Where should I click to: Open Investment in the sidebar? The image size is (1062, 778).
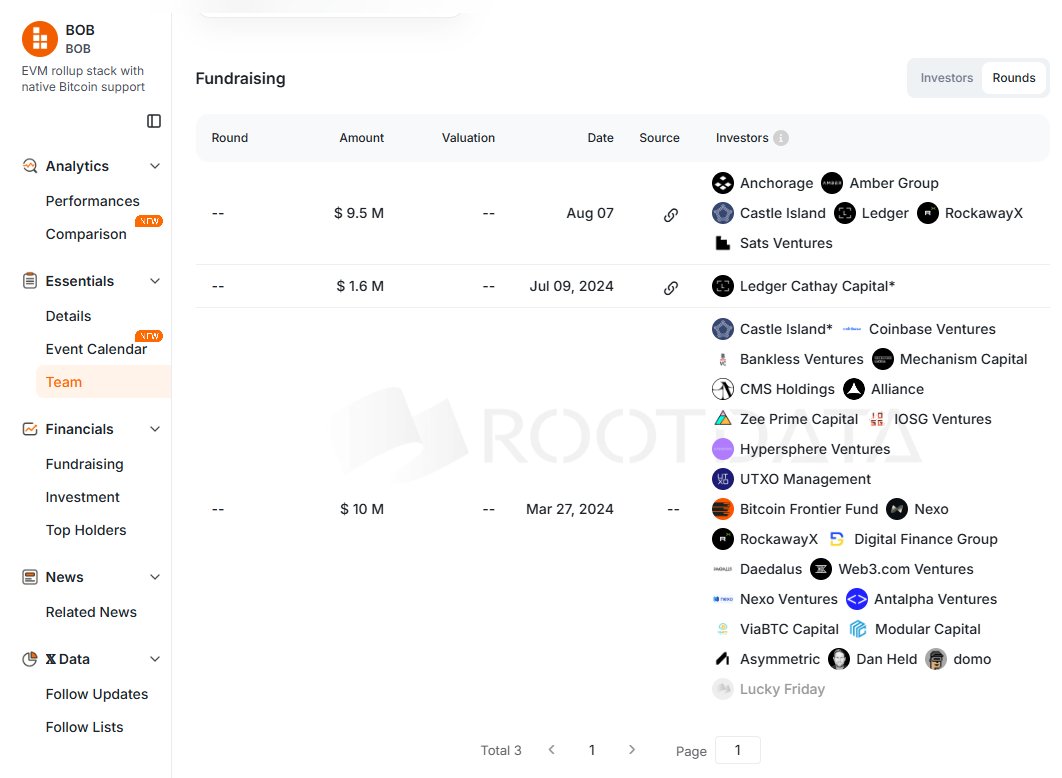click(83, 497)
